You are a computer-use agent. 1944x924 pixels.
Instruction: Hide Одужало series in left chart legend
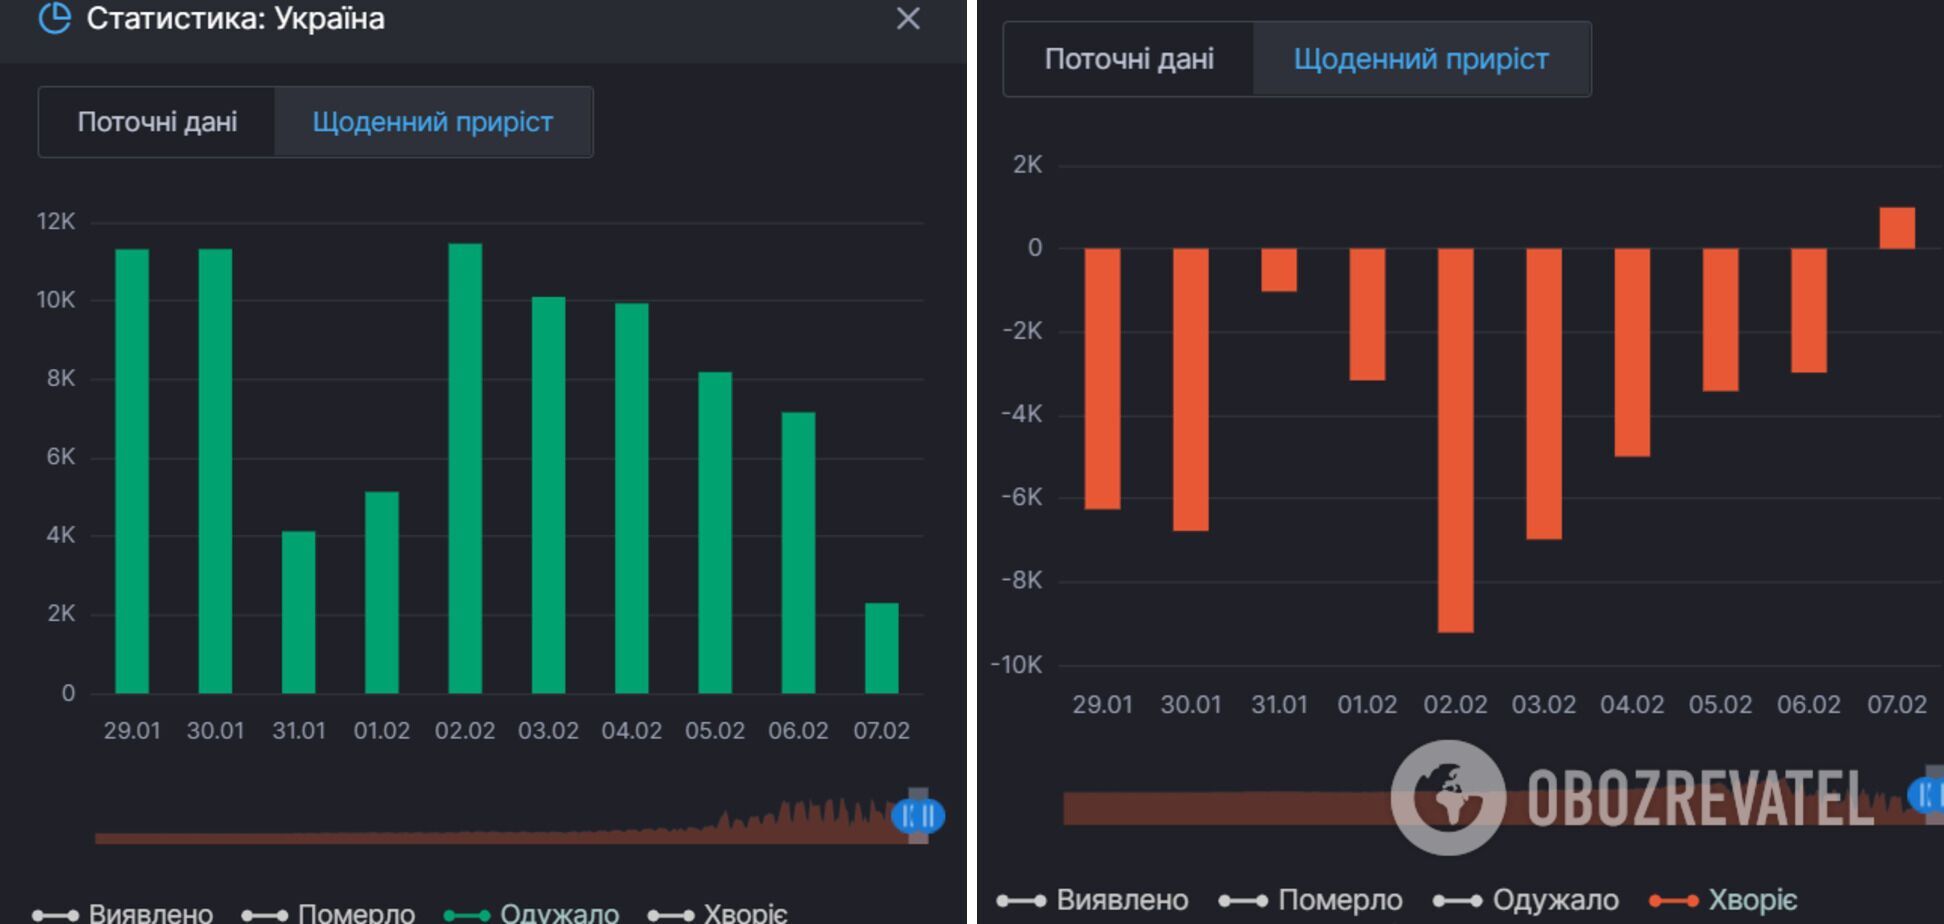[x=532, y=912]
